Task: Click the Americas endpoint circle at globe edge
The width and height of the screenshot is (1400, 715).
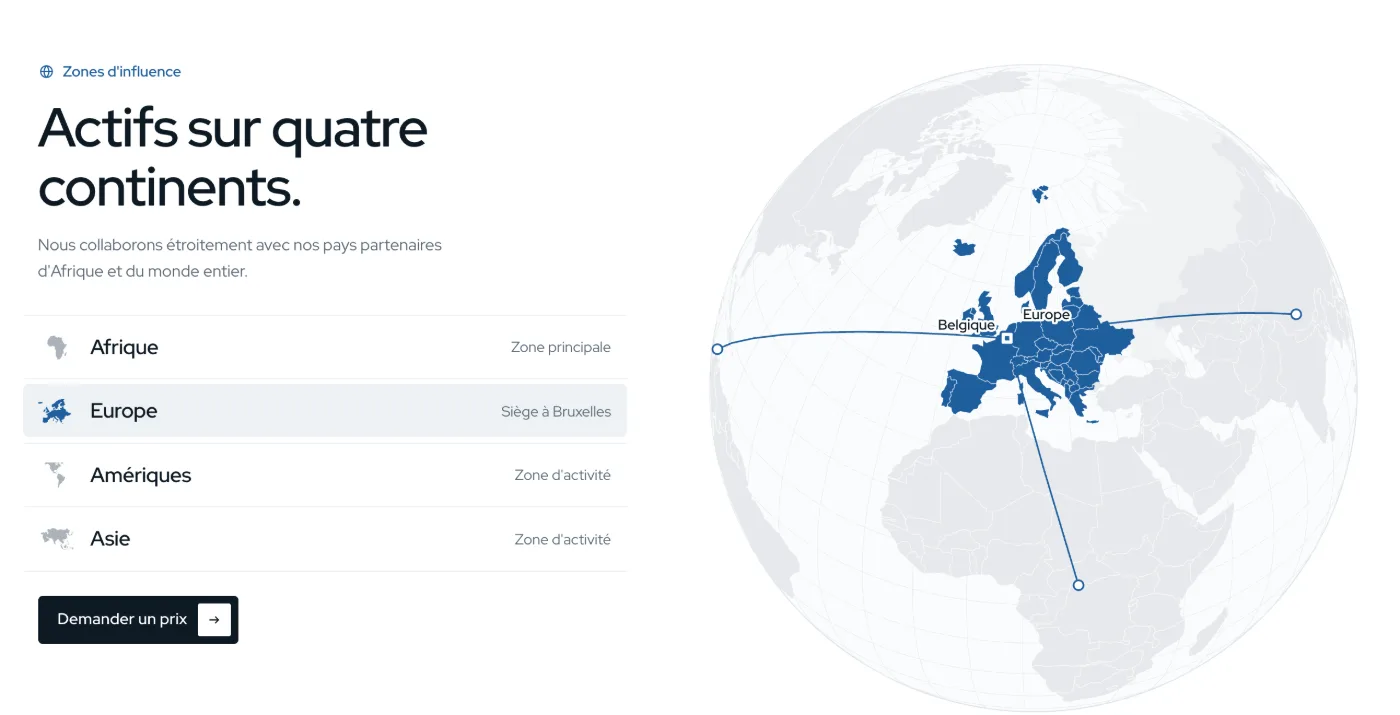Action: [717, 349]
